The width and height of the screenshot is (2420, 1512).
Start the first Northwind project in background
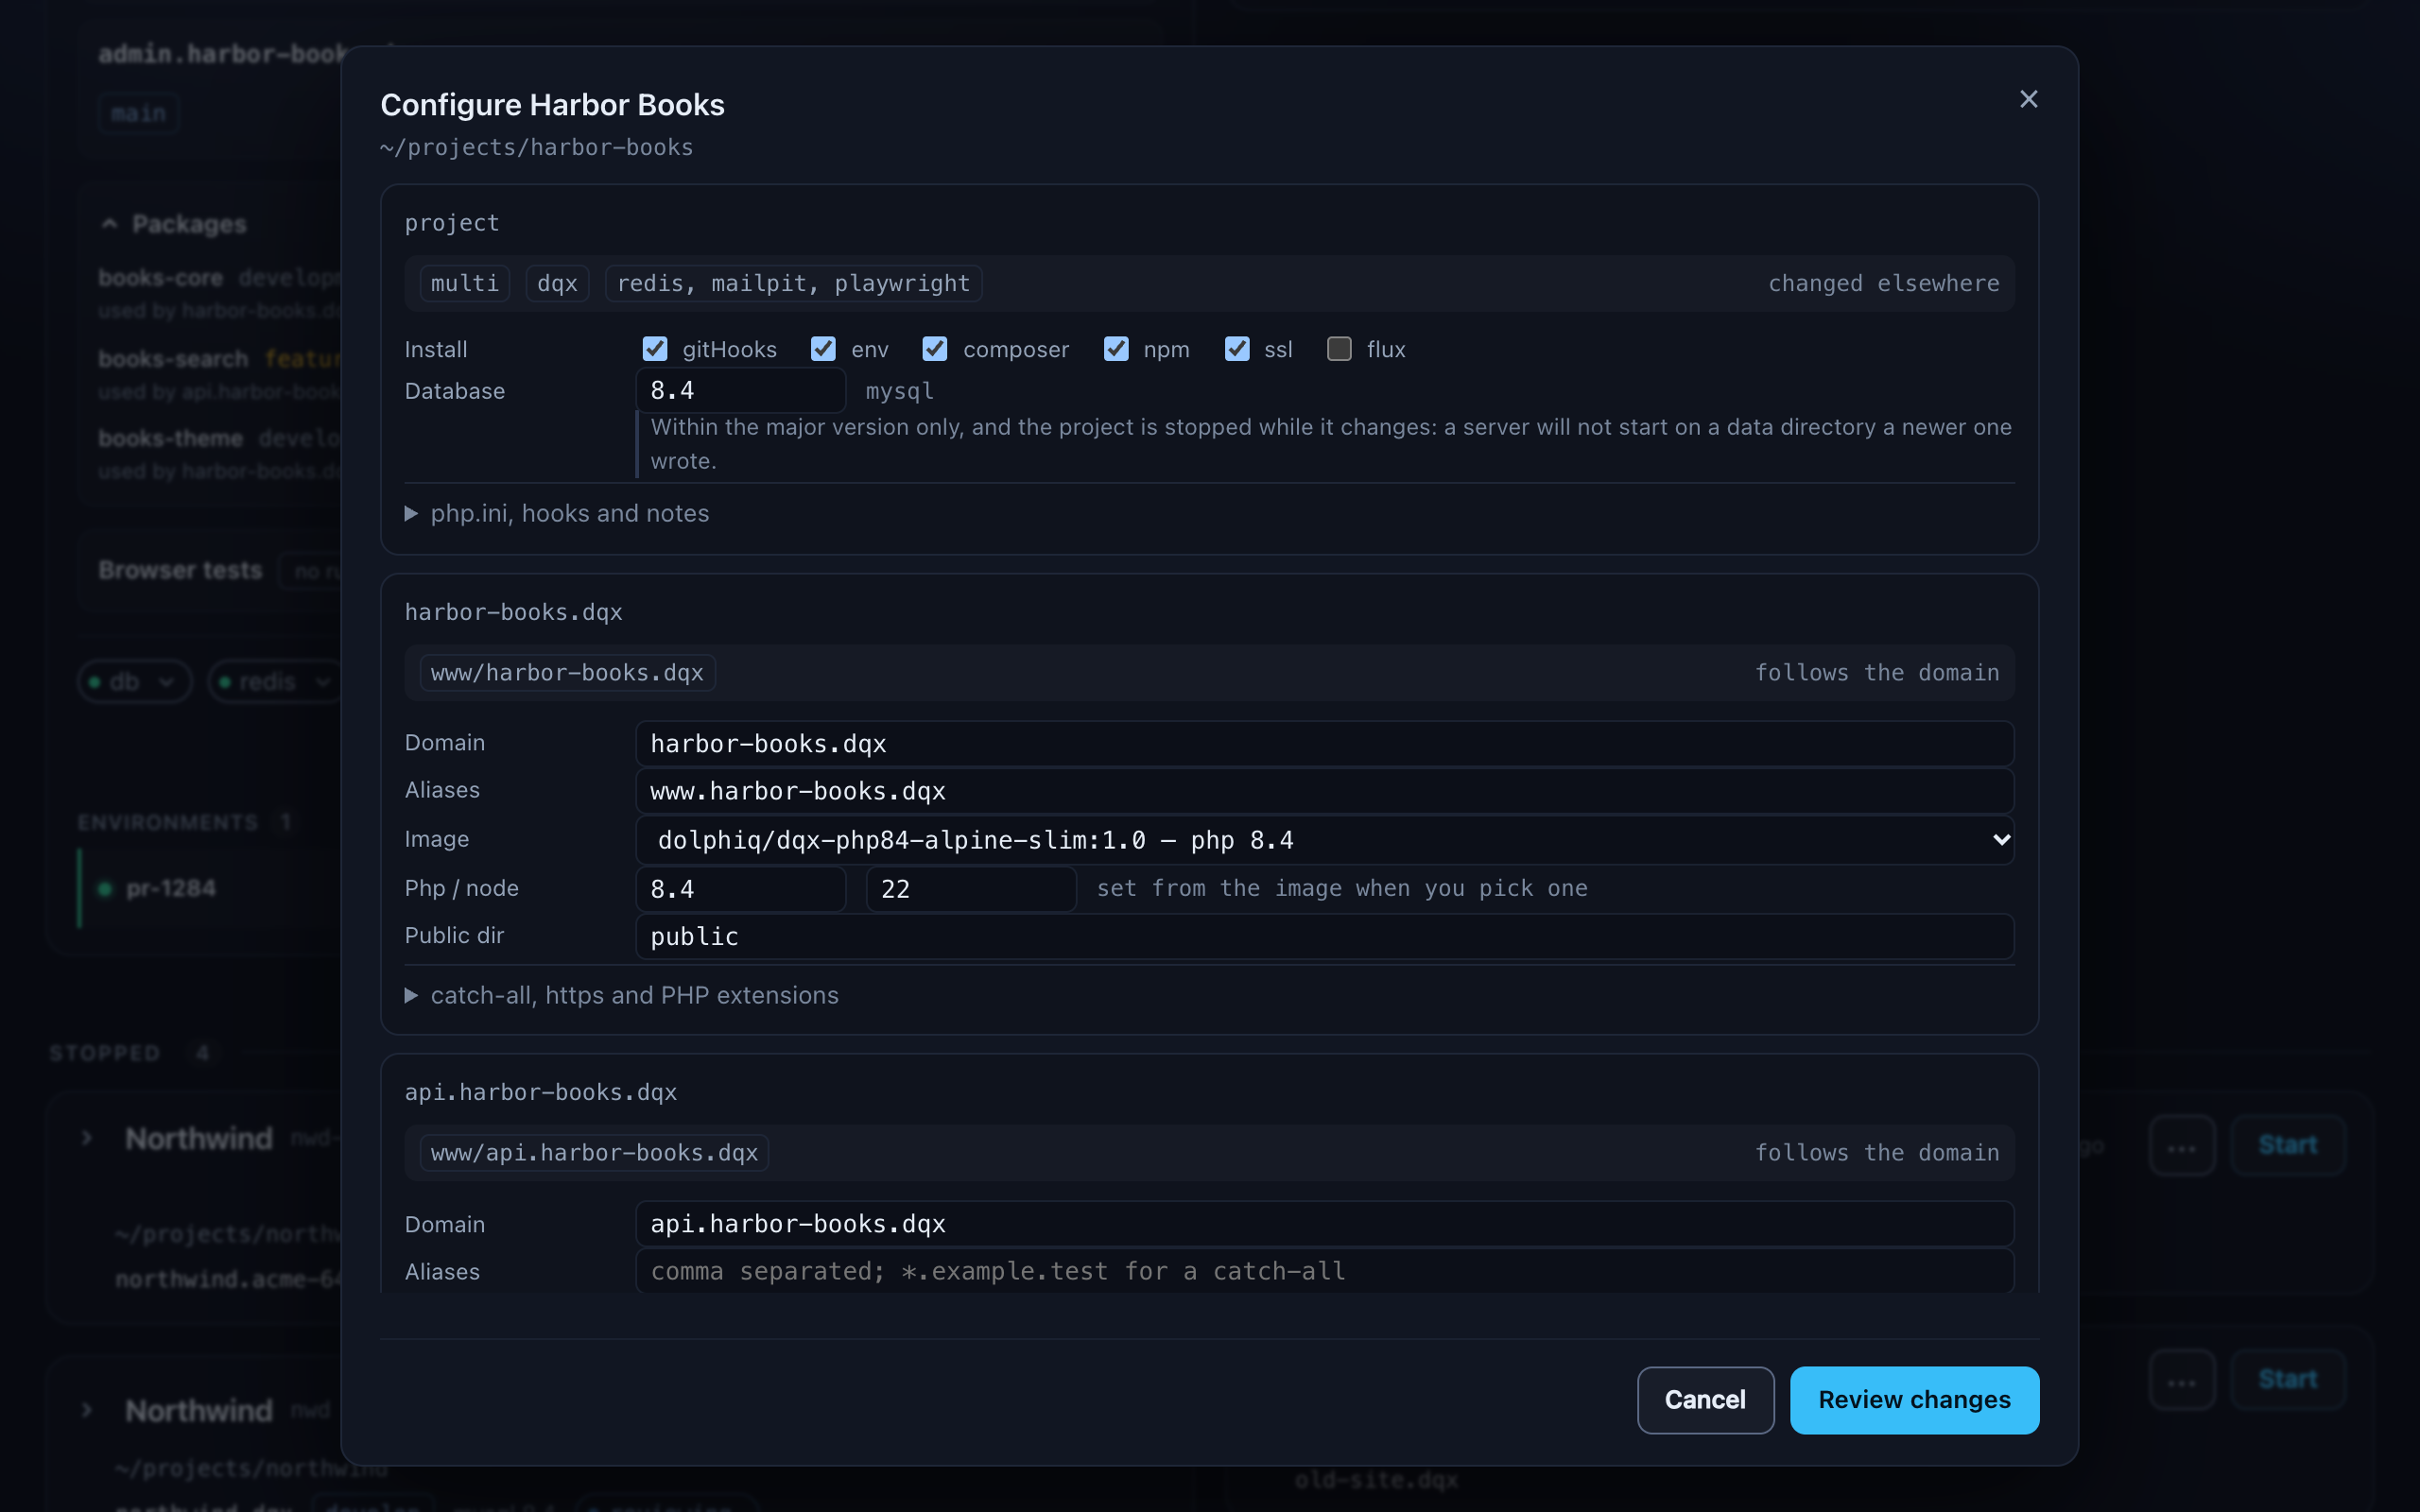tap(2288, 1145)
